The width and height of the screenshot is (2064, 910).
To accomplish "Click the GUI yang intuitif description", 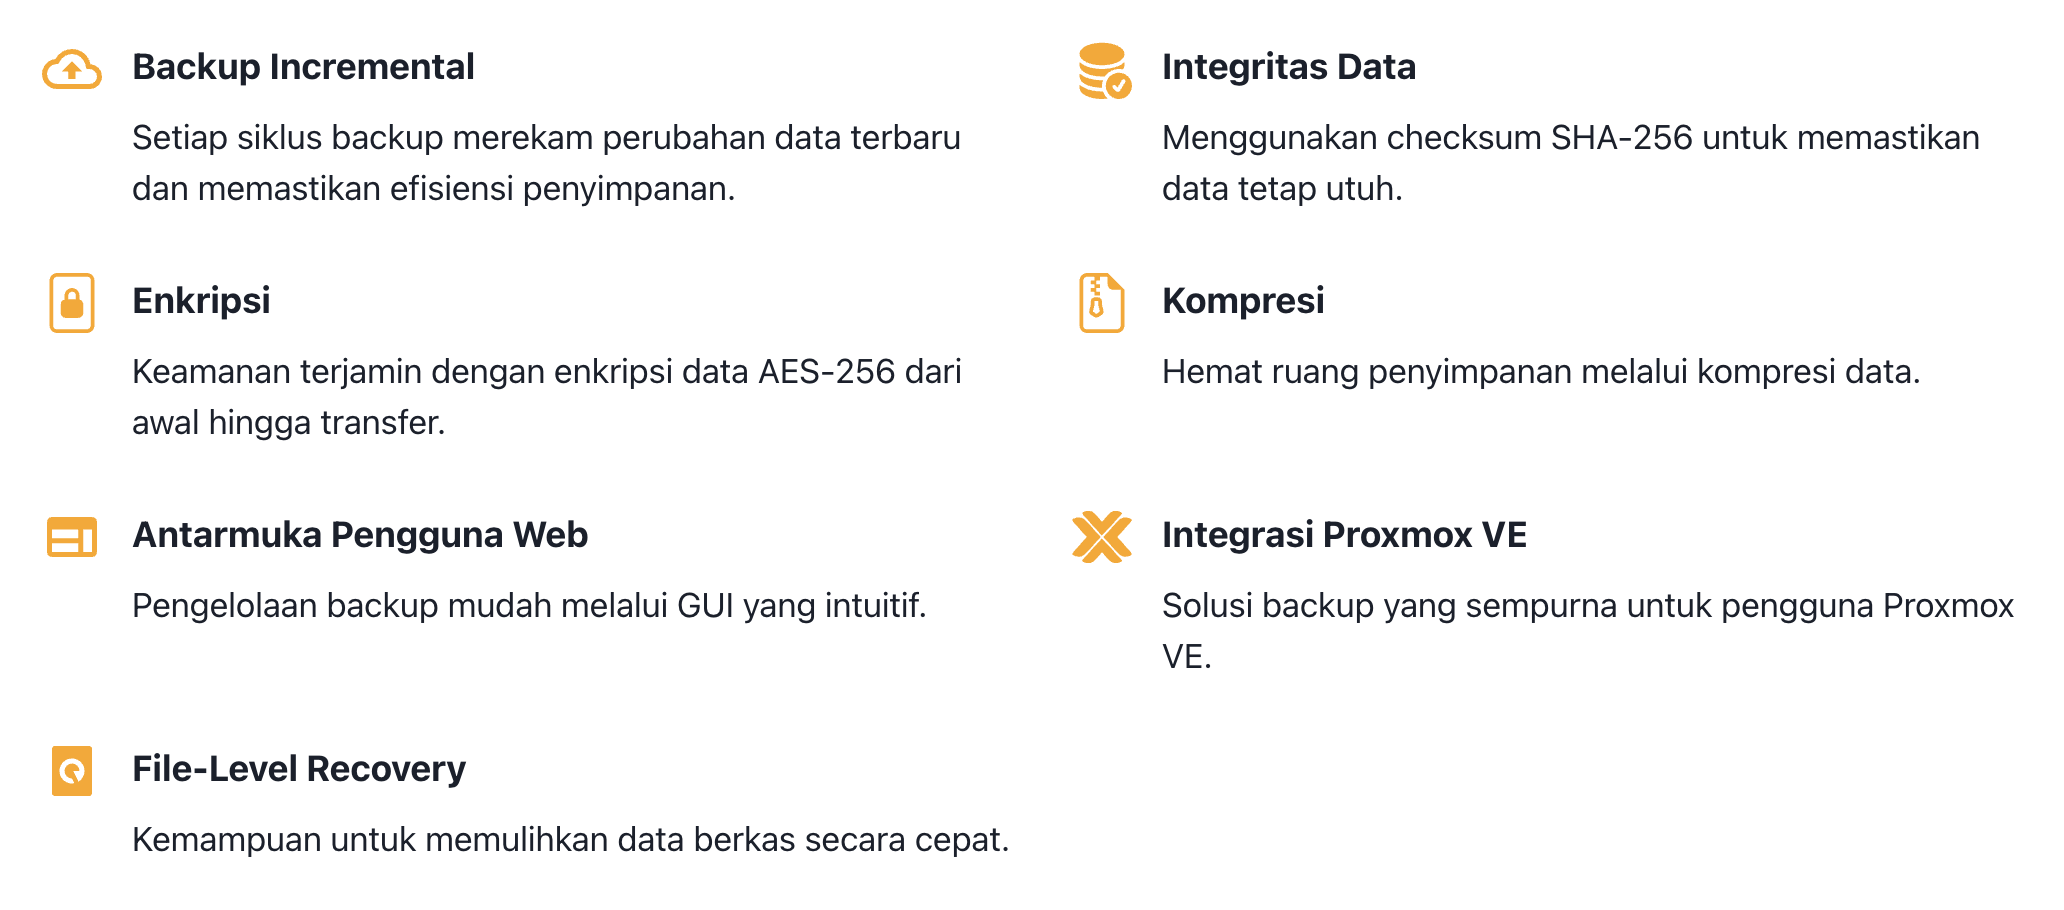I will click(x=530, y=606).
